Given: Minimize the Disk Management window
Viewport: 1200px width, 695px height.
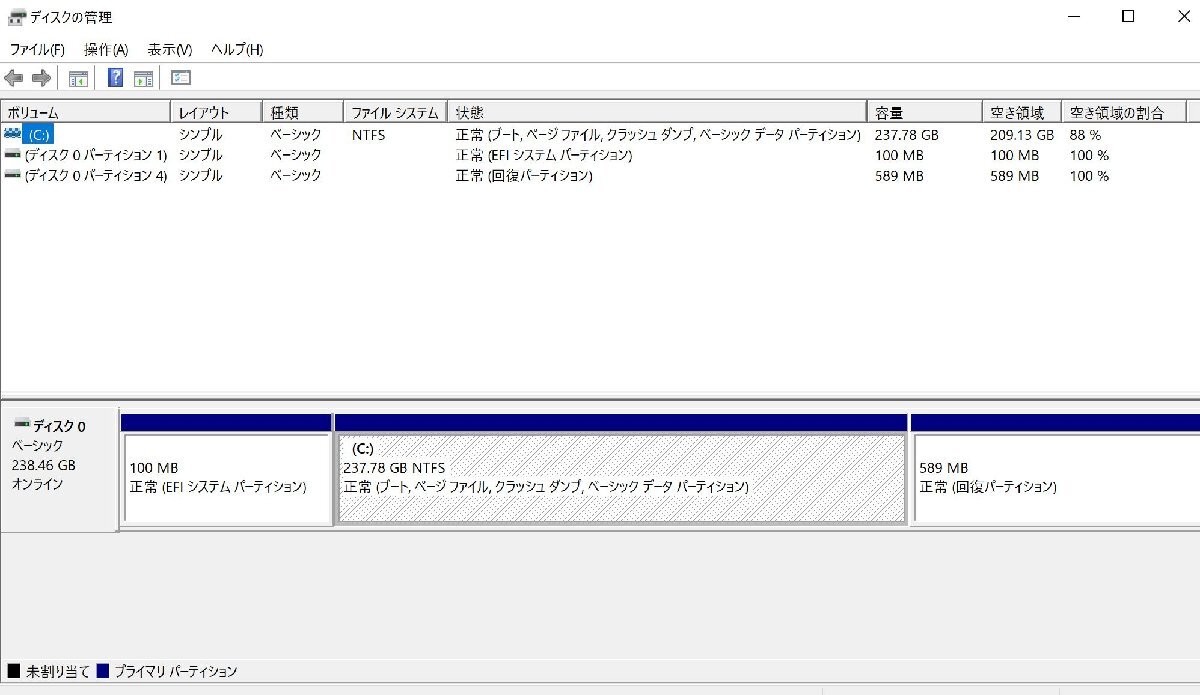Looking at the screenshot, I should point(1074,17).
